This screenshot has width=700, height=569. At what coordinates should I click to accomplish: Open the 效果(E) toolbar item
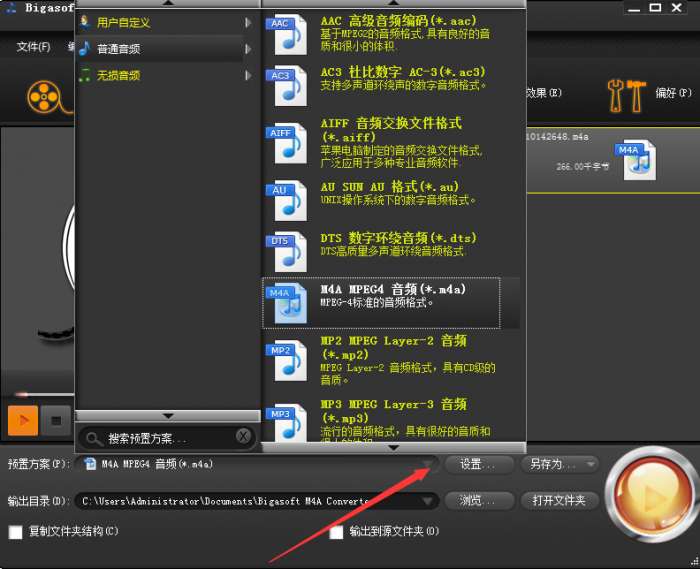(x=544, y=93)
